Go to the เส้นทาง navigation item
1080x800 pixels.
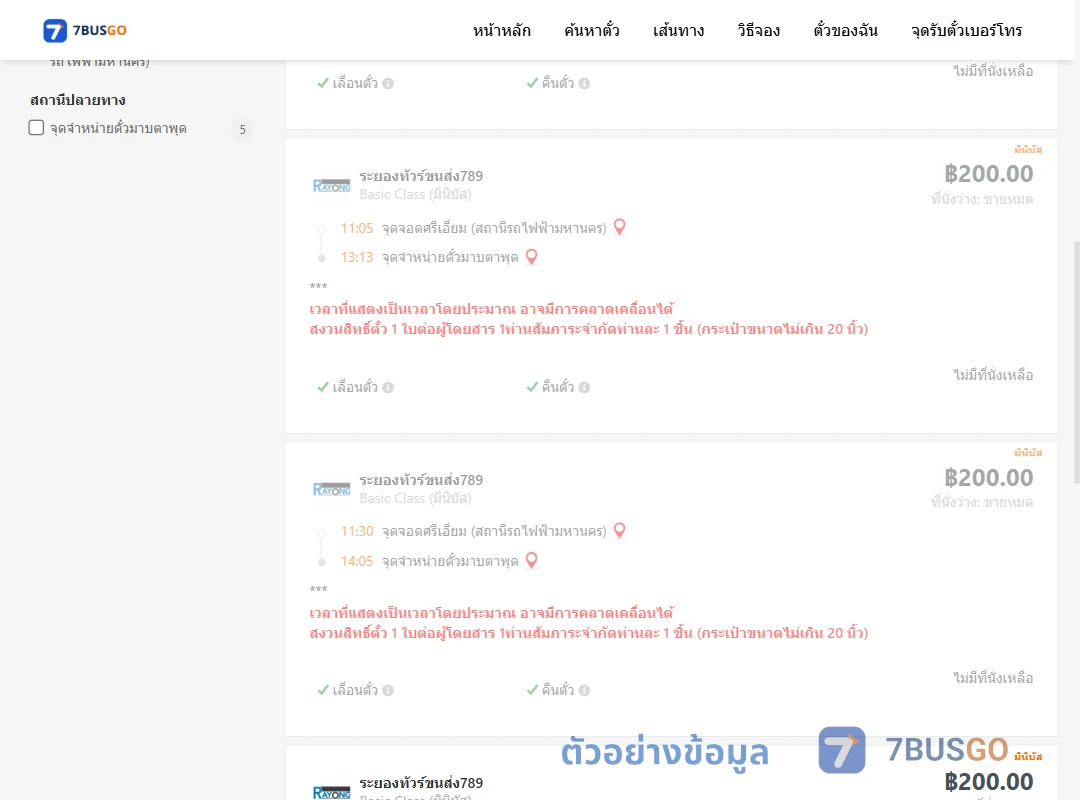coord(678,30)
